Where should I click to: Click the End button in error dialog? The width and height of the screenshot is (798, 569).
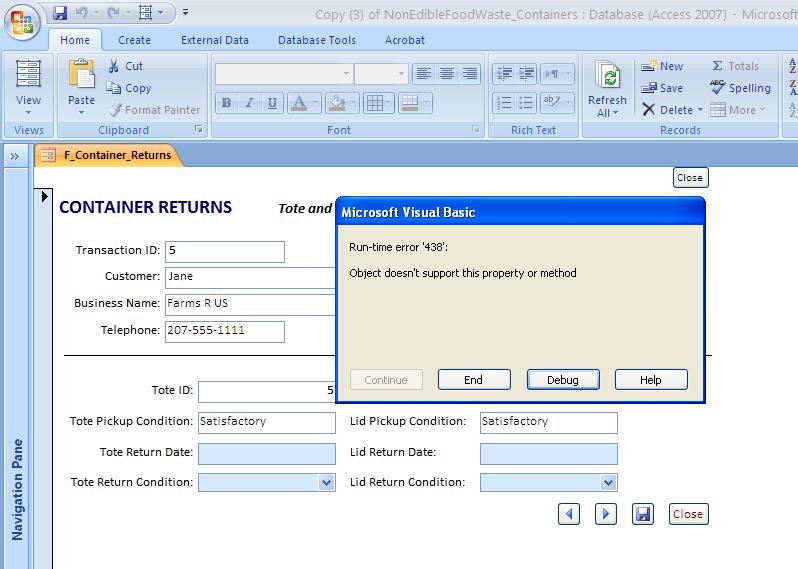point(474,380)
